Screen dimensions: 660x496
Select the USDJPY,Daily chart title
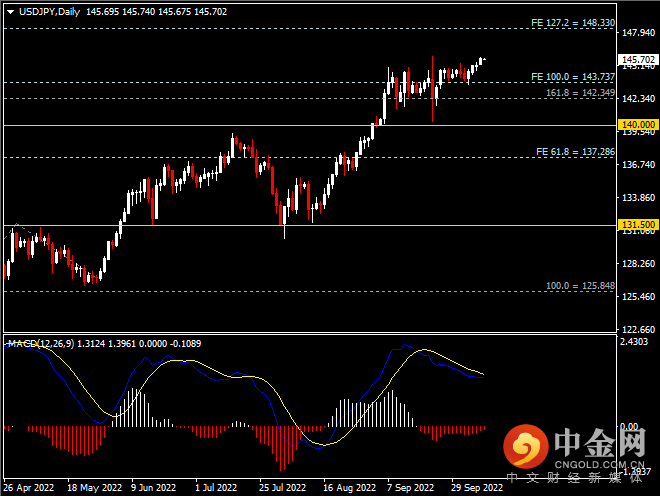(x=49, y=12)
